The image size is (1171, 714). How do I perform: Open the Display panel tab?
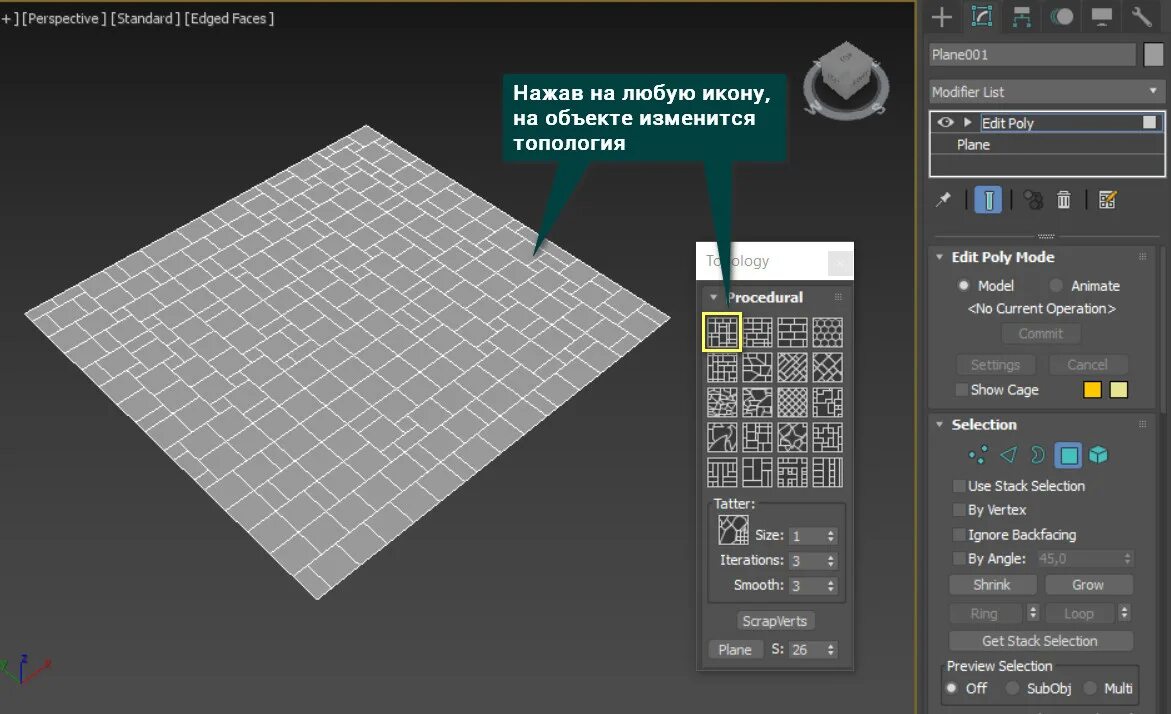pos(1102,16)
